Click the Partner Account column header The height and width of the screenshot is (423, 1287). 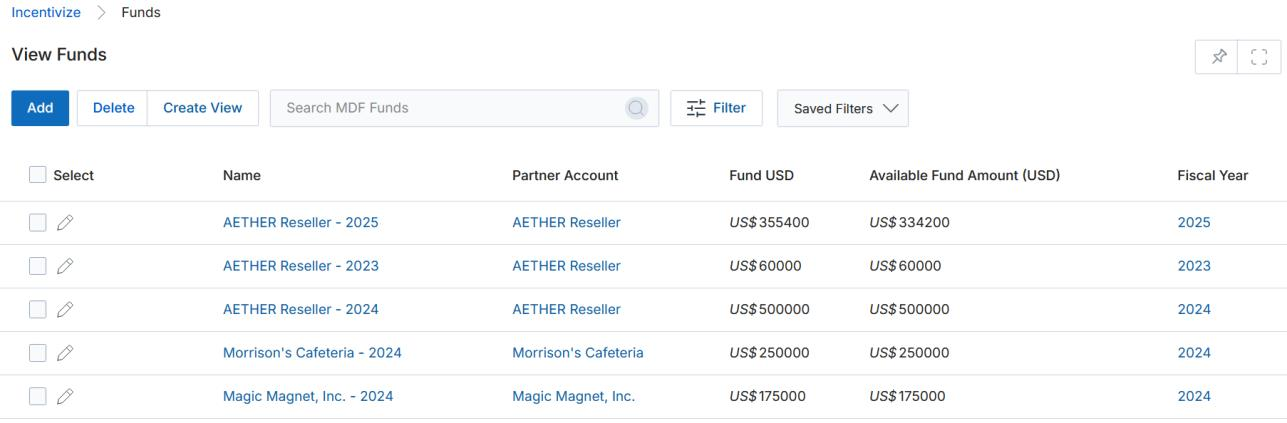pos(565,175)
